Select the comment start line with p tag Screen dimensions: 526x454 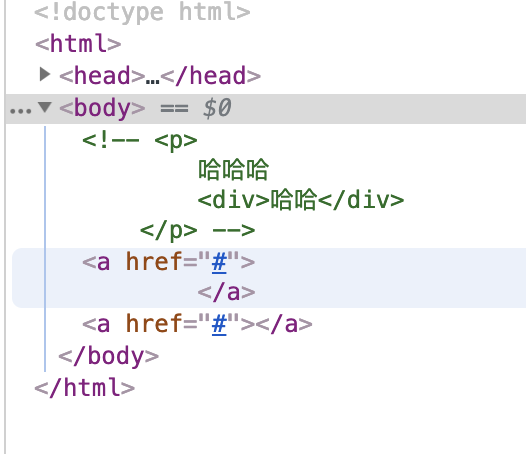(x=140, y=140)
